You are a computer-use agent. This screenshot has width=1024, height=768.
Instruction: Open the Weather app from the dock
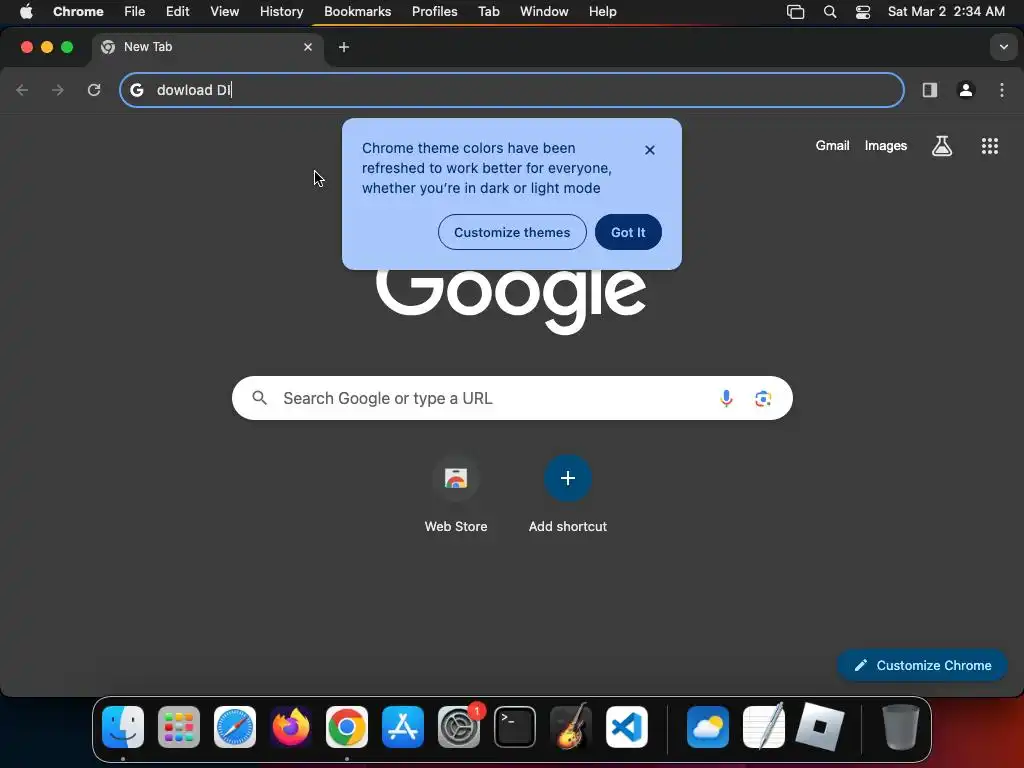pyautogui.click(x=708, y=727)
